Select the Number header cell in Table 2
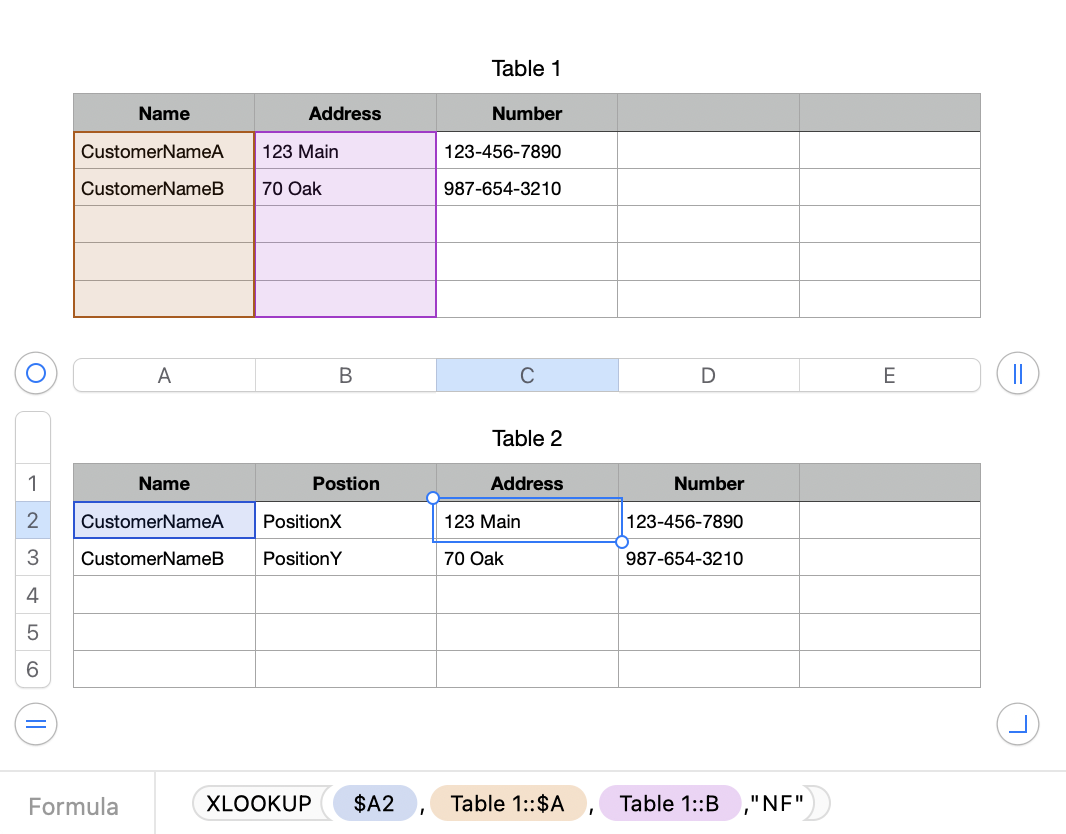Image resolution: width=1066 pixels, height=834 pixels. pos(708,483)
